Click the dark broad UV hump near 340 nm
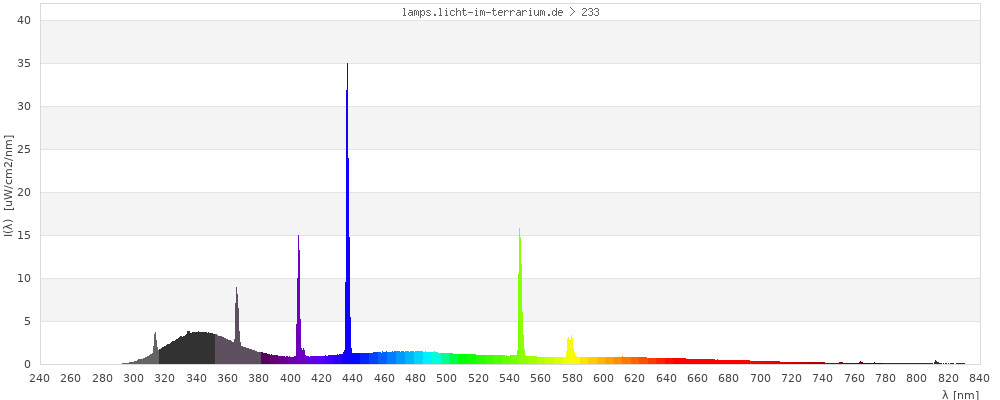This screenshot has width=1000, height=400. [195, 350]
